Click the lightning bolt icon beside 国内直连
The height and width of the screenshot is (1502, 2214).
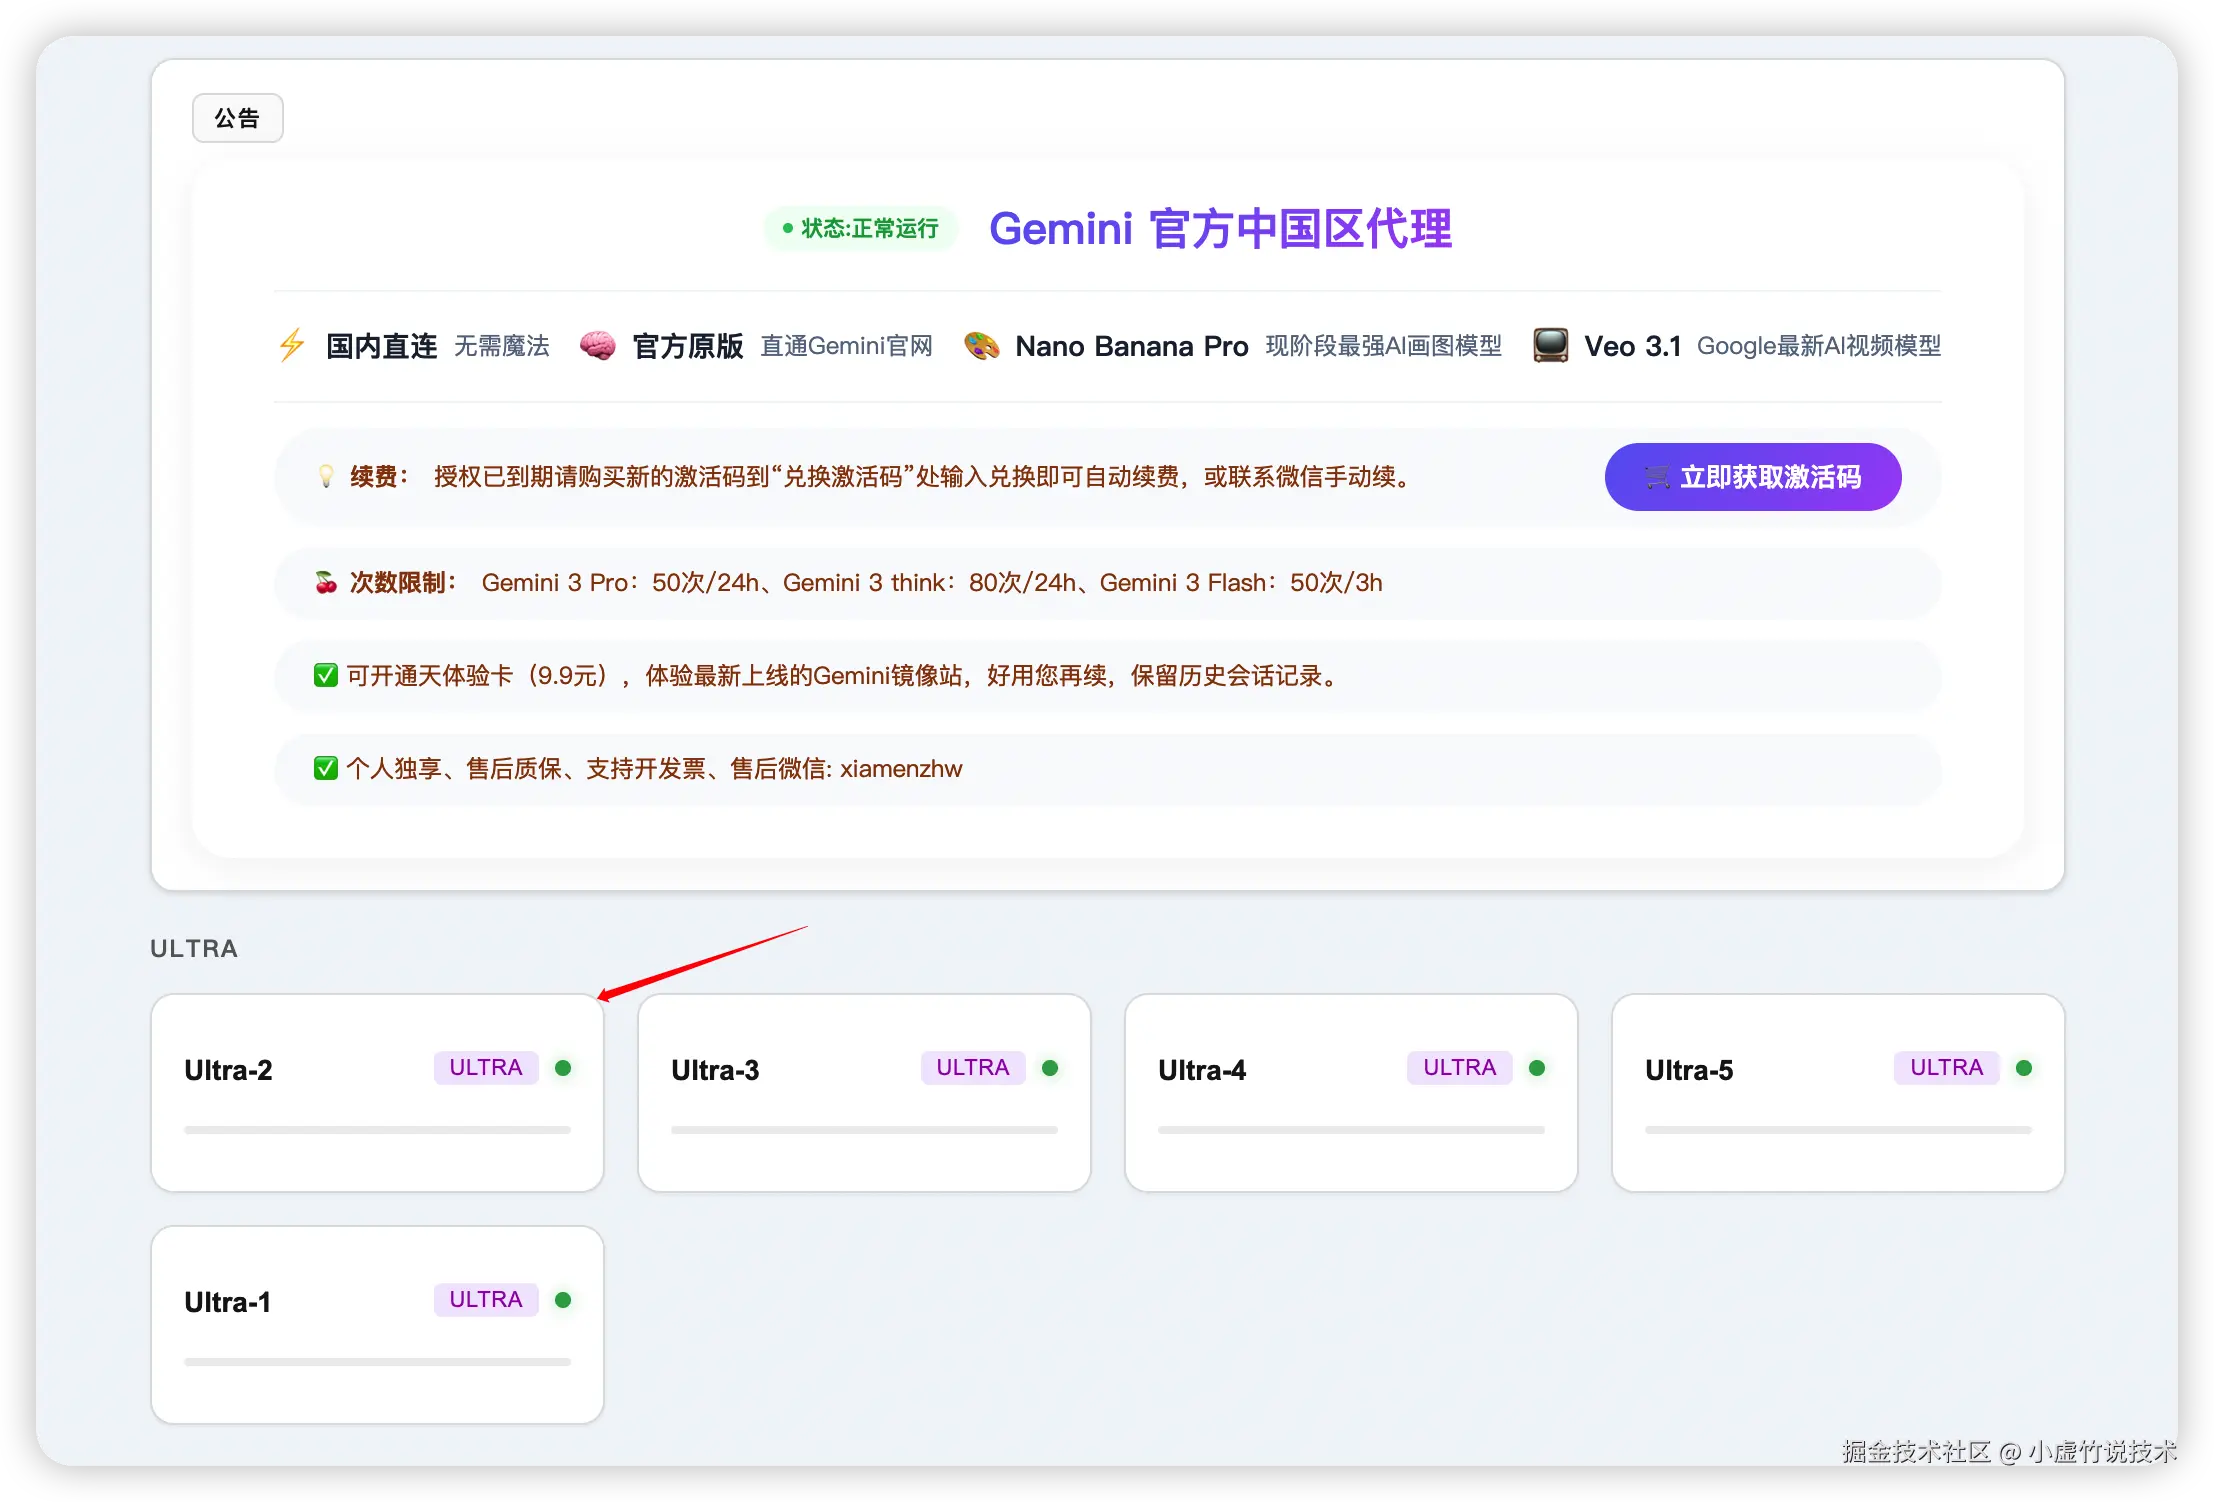click(x=291, y=345)
